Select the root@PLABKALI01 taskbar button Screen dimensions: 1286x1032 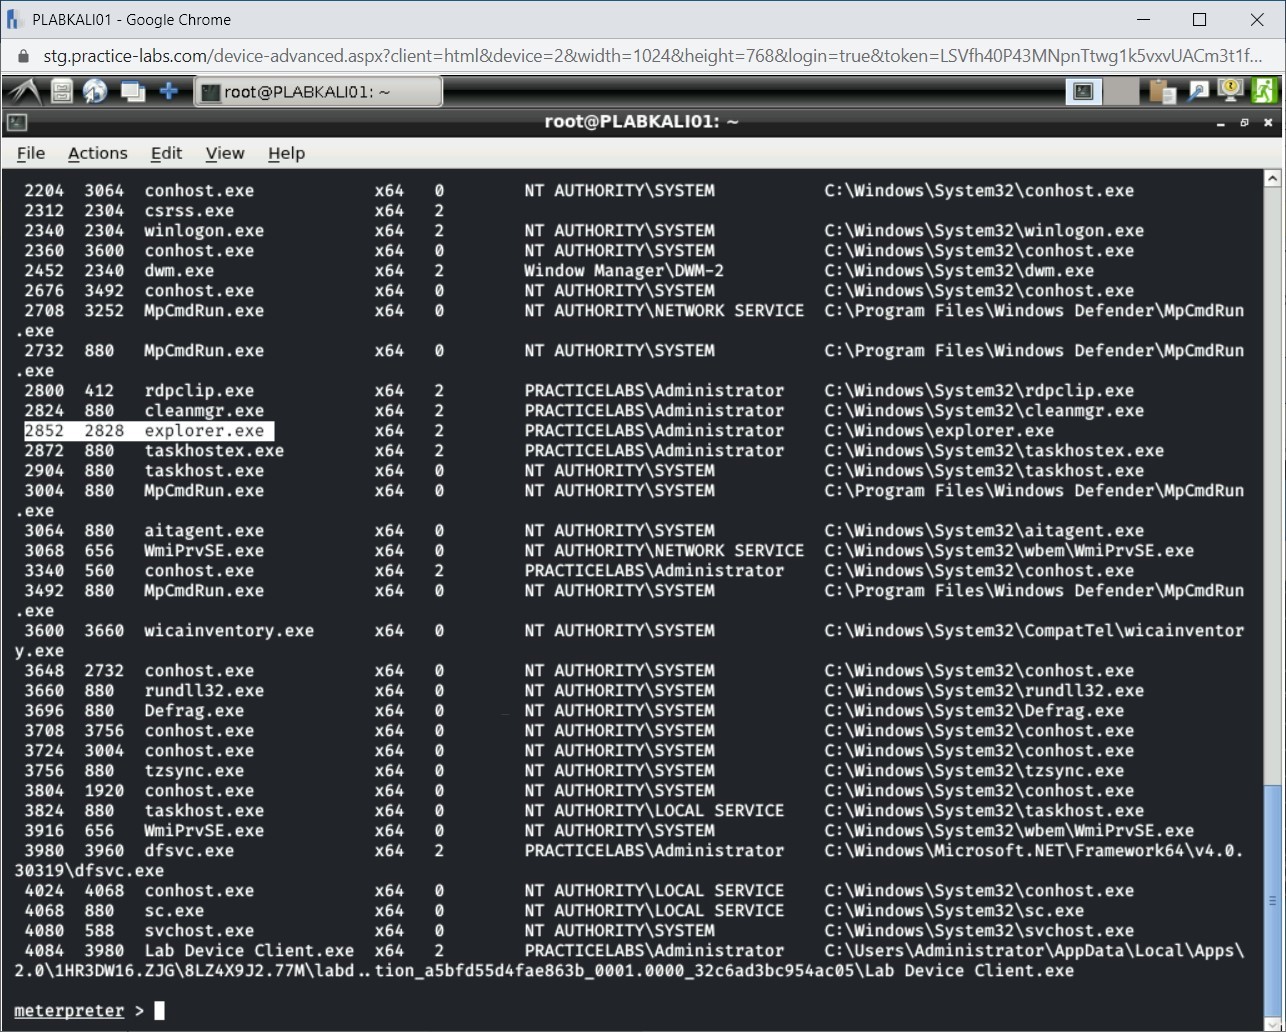[318, 90]
